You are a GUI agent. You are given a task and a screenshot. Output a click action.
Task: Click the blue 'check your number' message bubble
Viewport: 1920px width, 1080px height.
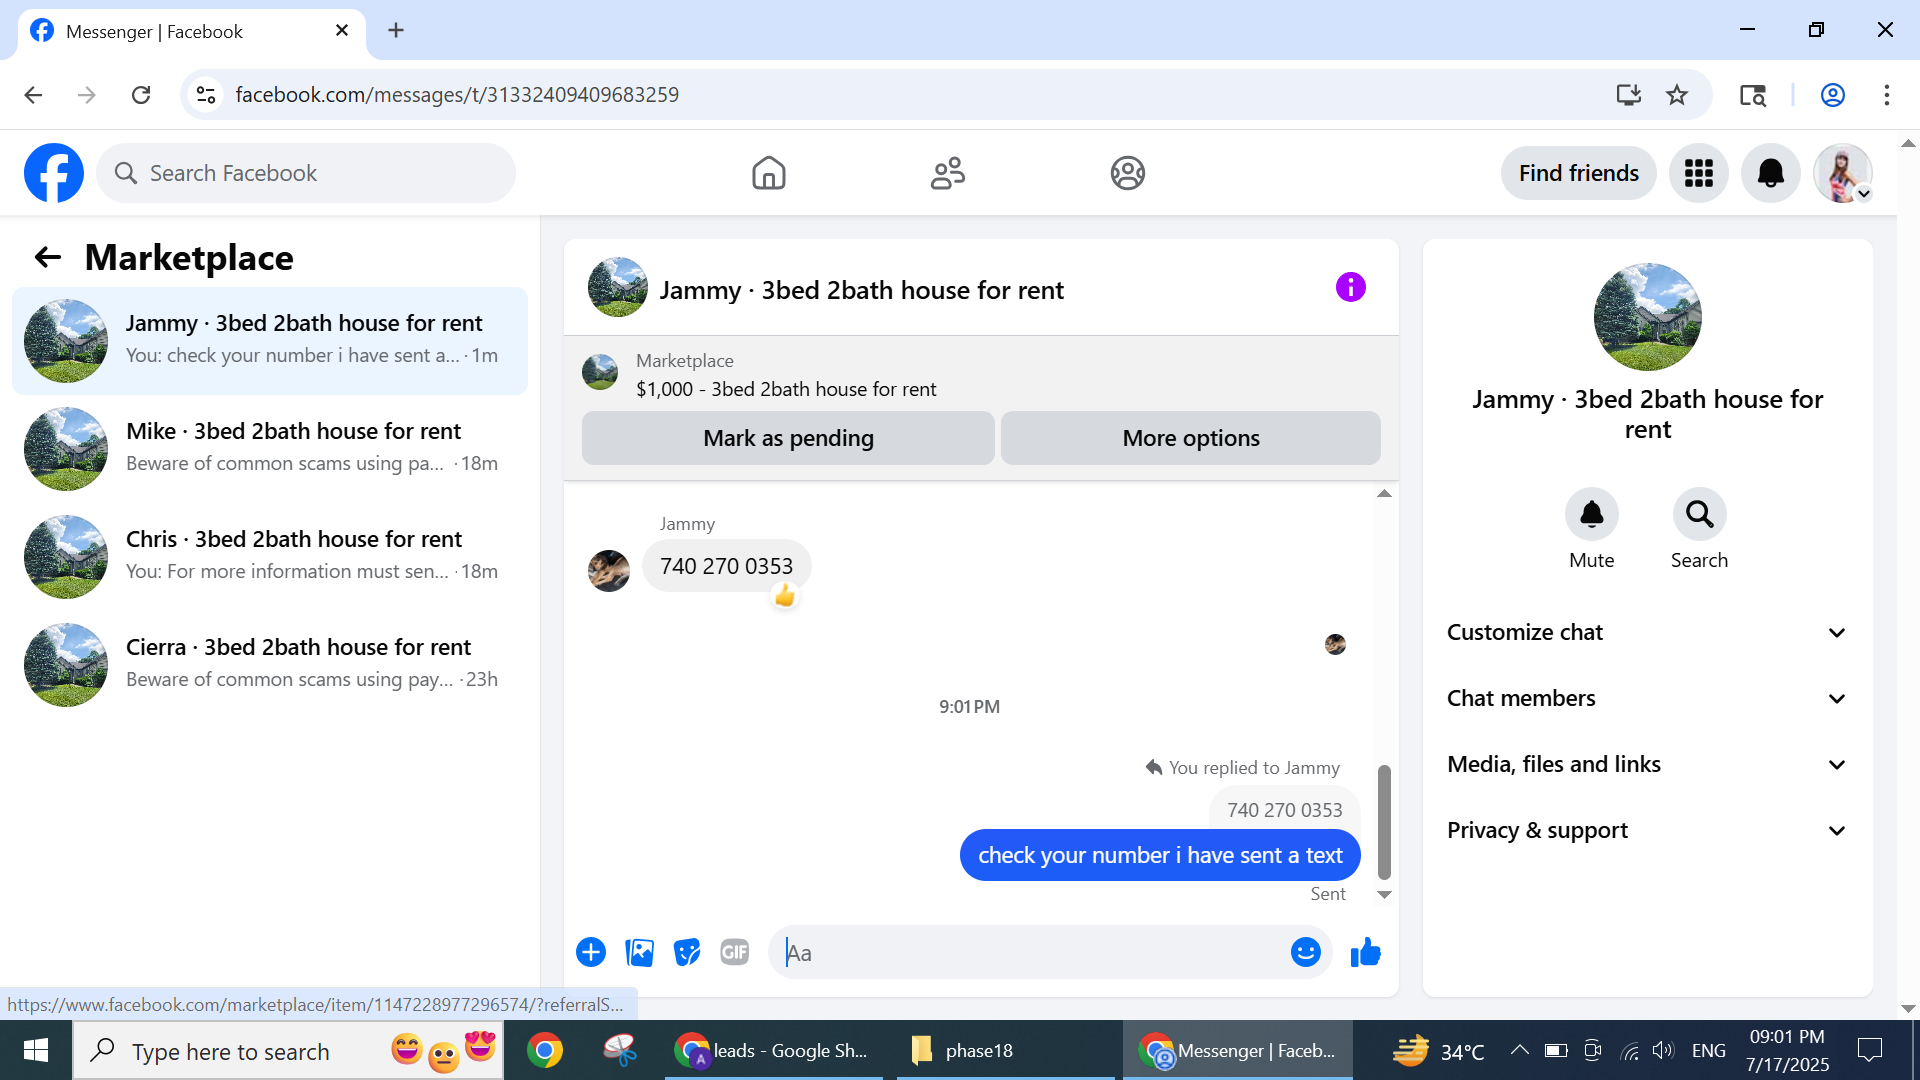coord(1160,855)
